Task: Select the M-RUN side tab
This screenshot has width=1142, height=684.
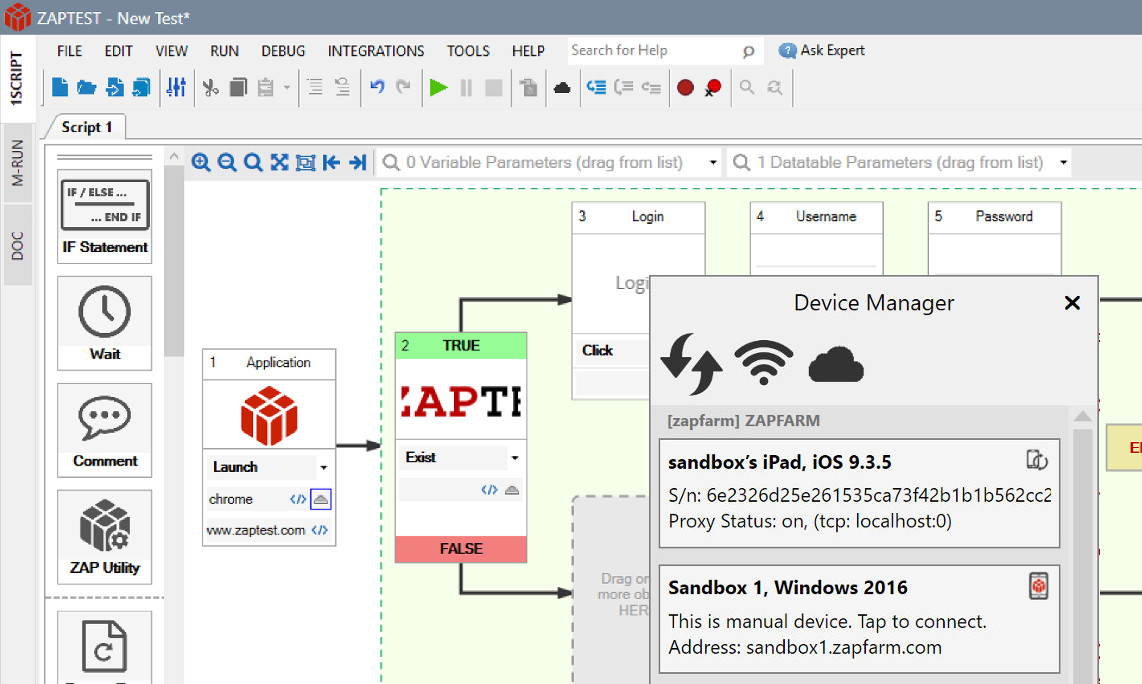Action: coord(17,163)
